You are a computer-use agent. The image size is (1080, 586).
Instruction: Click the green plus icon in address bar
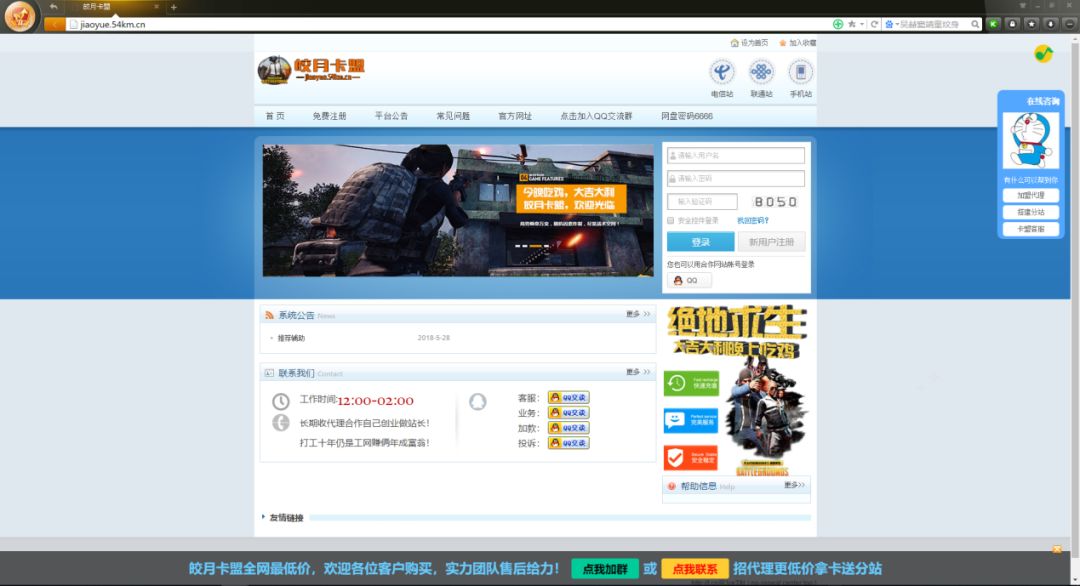[838, 24]
